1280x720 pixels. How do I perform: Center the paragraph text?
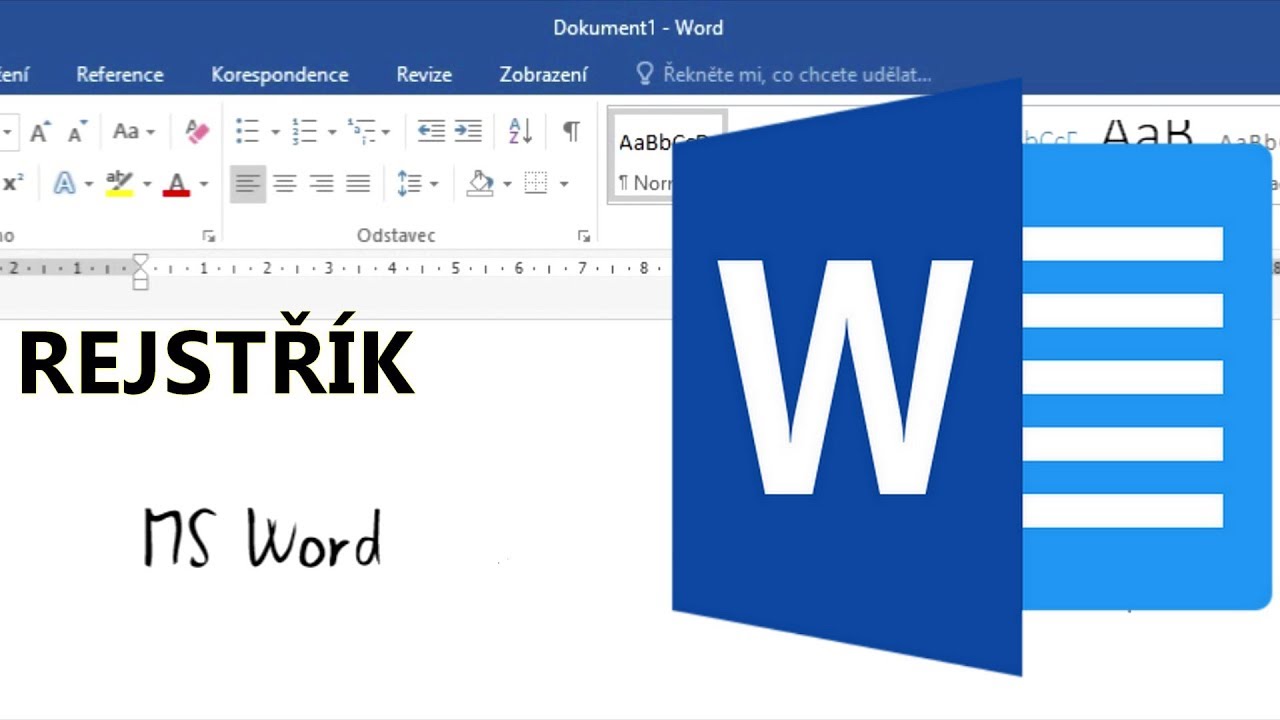tap(285, 184)
